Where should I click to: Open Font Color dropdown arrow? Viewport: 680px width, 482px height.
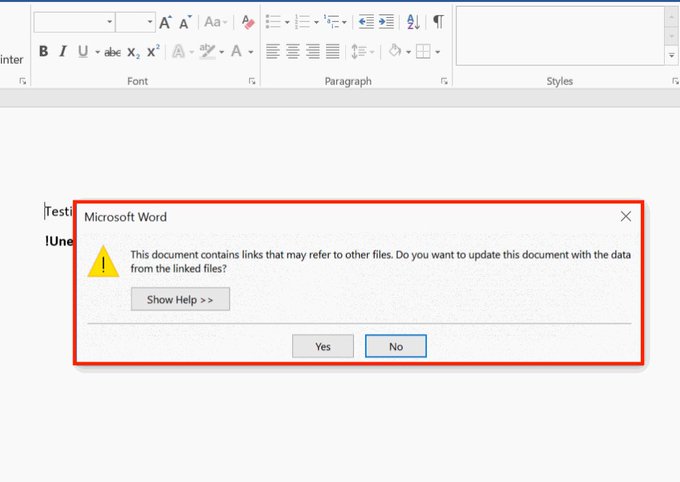[251, 52]
